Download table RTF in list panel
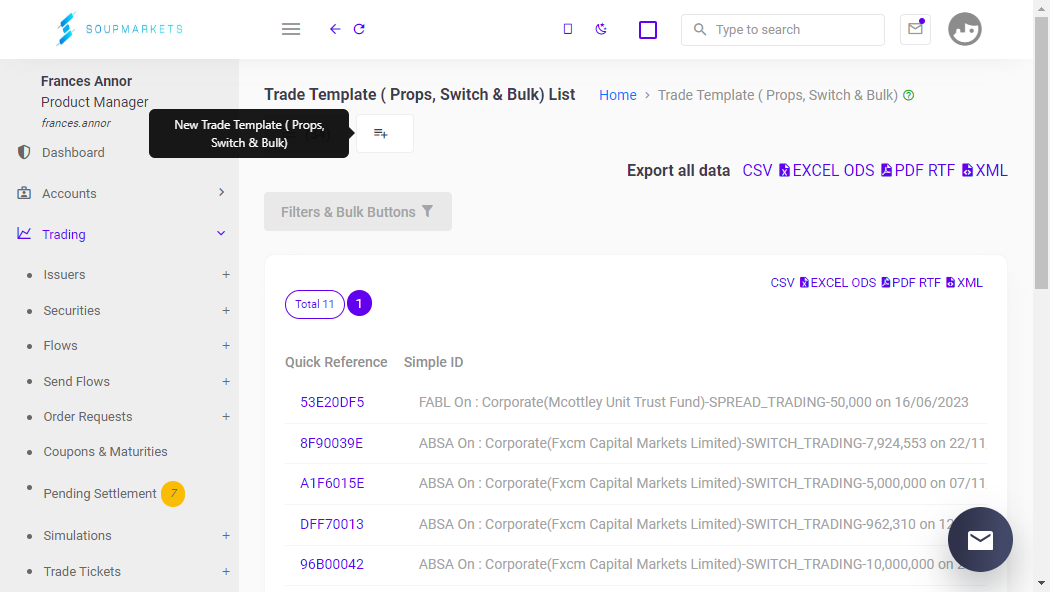This screenshot has height=592, width=1050. (929, 283)
